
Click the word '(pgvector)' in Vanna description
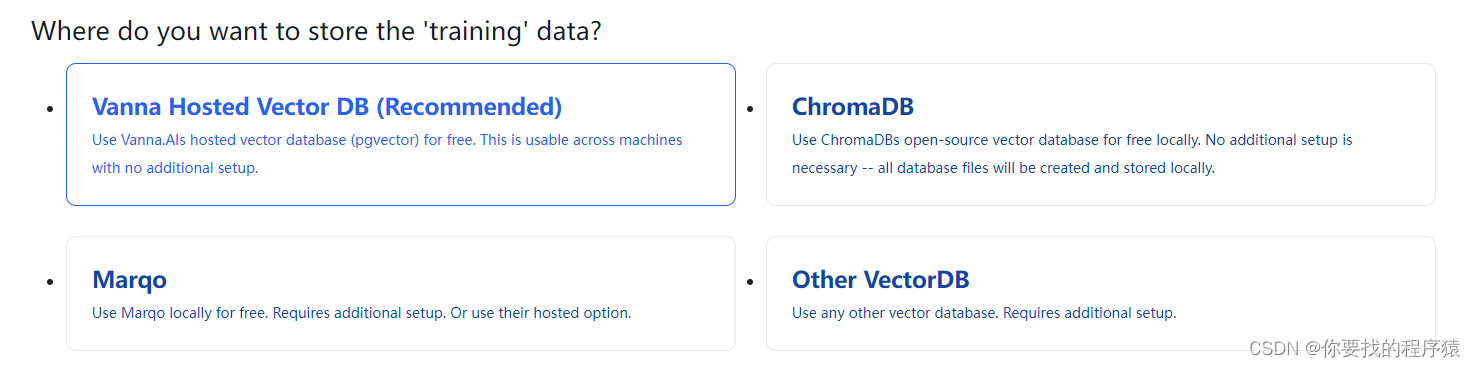[x=385, y=140]
